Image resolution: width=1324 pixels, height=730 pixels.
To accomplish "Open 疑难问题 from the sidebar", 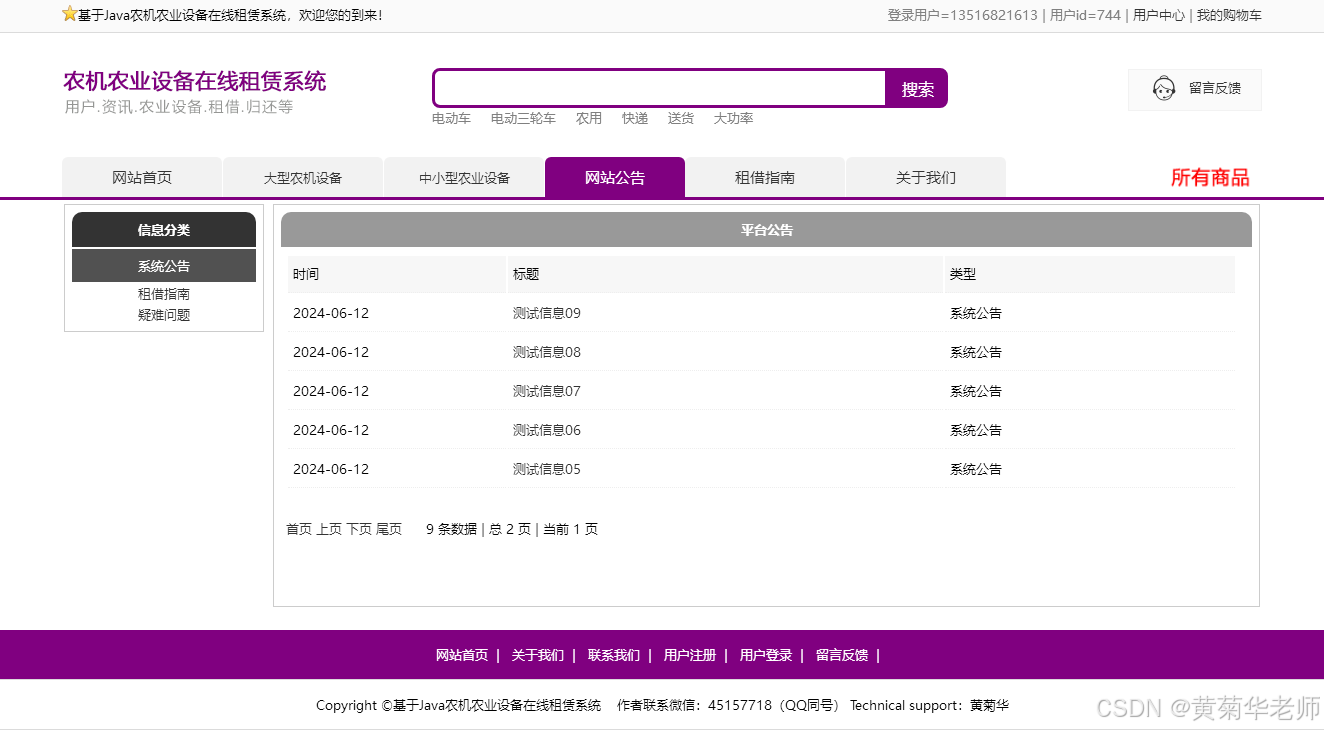I will tap(163, 314).
